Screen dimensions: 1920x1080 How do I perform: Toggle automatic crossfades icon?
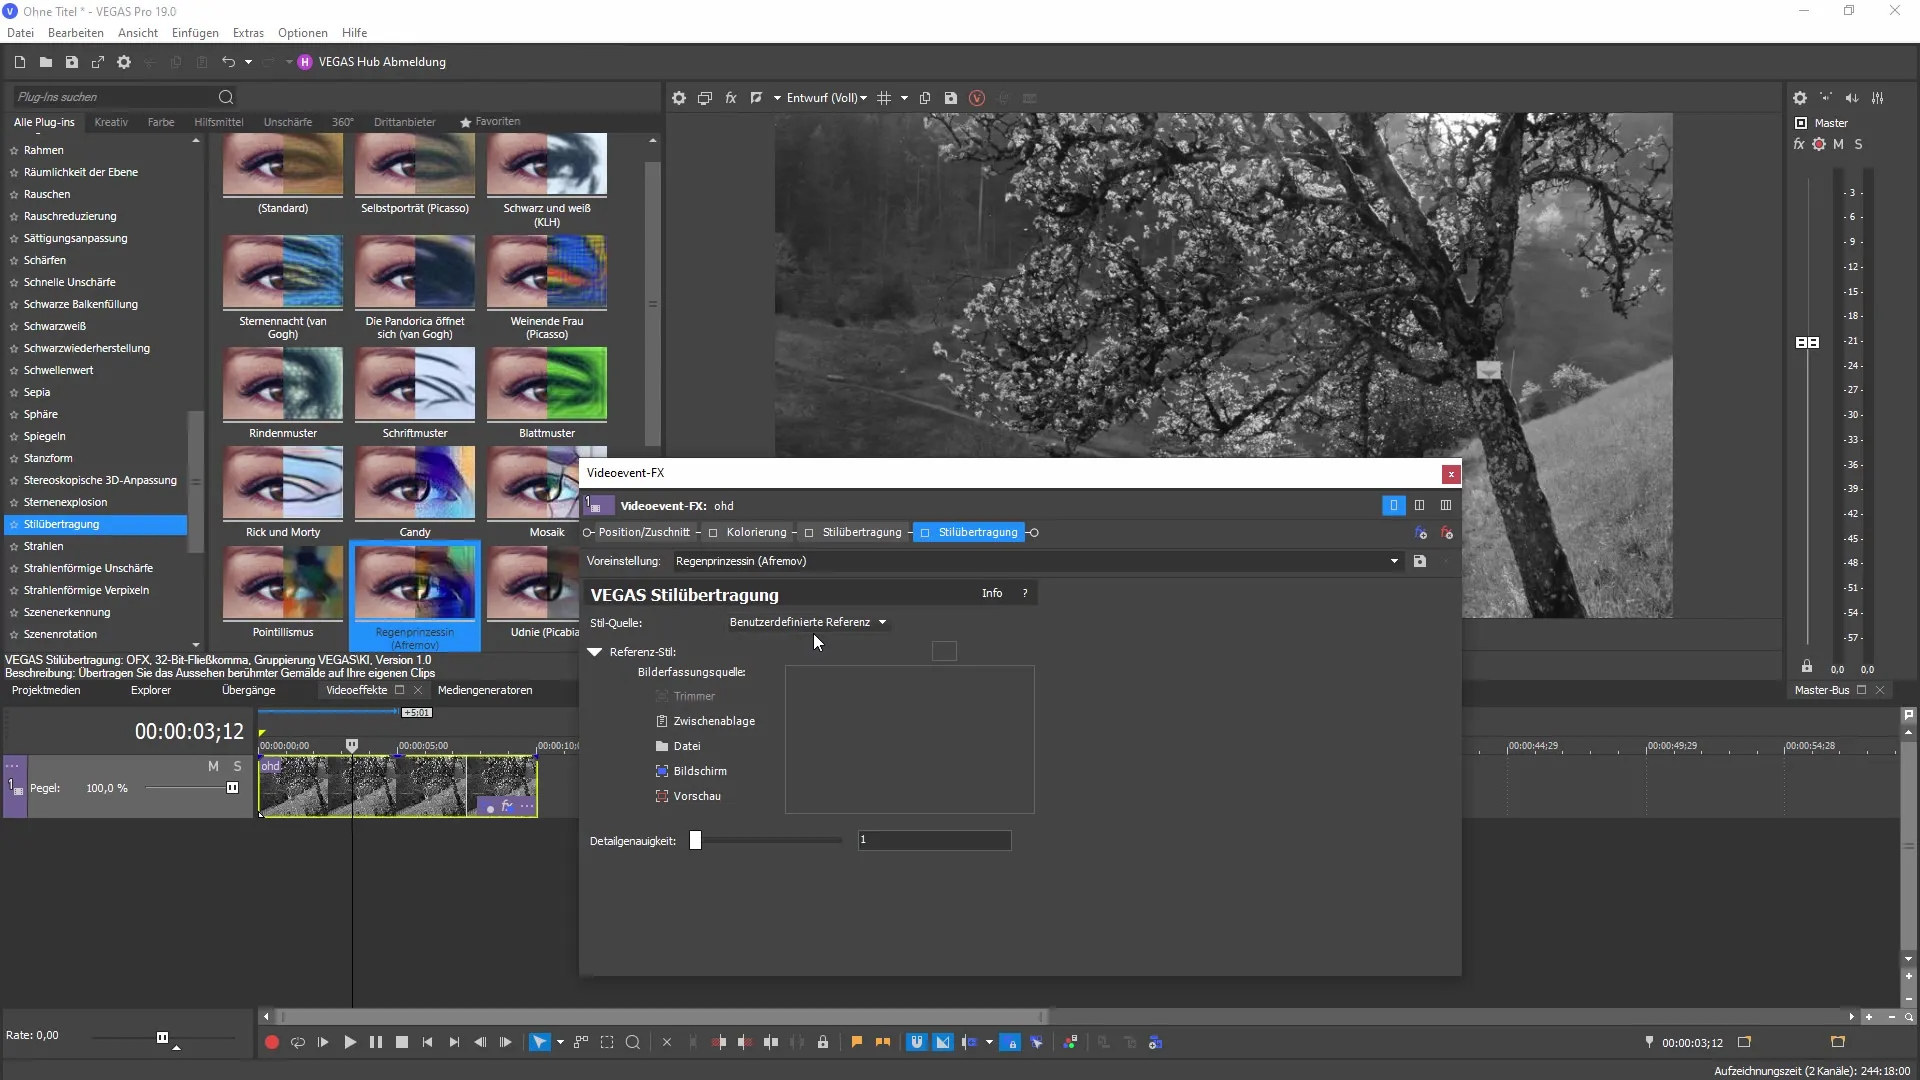943,1042
